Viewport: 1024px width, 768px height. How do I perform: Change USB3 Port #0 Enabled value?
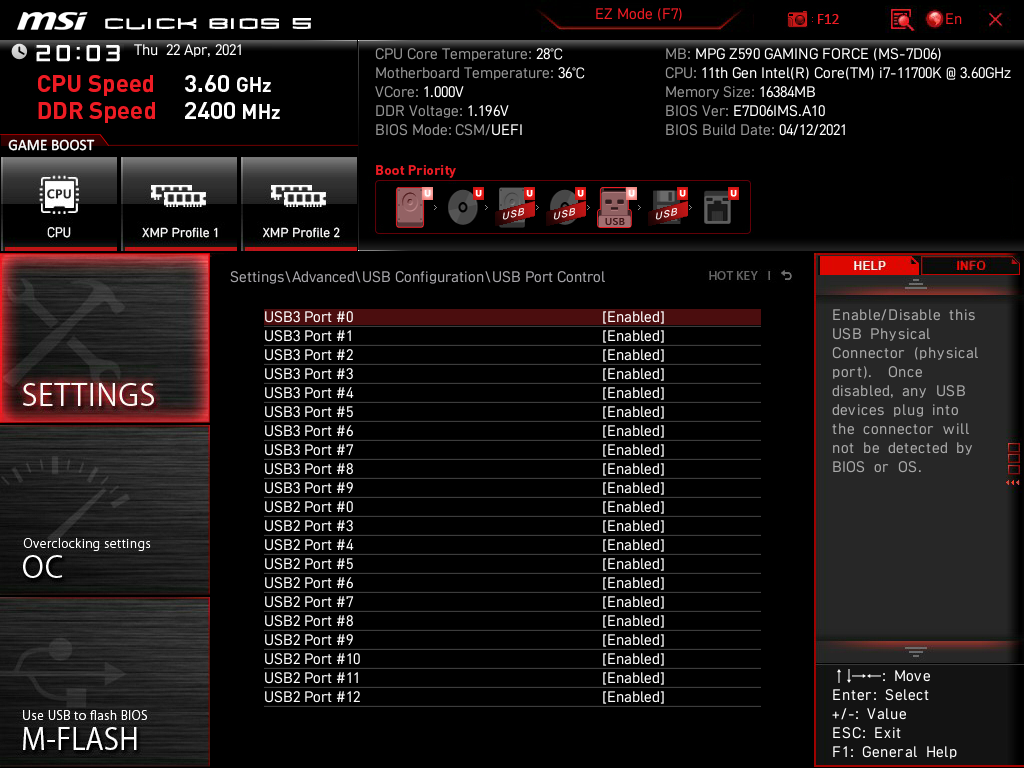point(633,317)
